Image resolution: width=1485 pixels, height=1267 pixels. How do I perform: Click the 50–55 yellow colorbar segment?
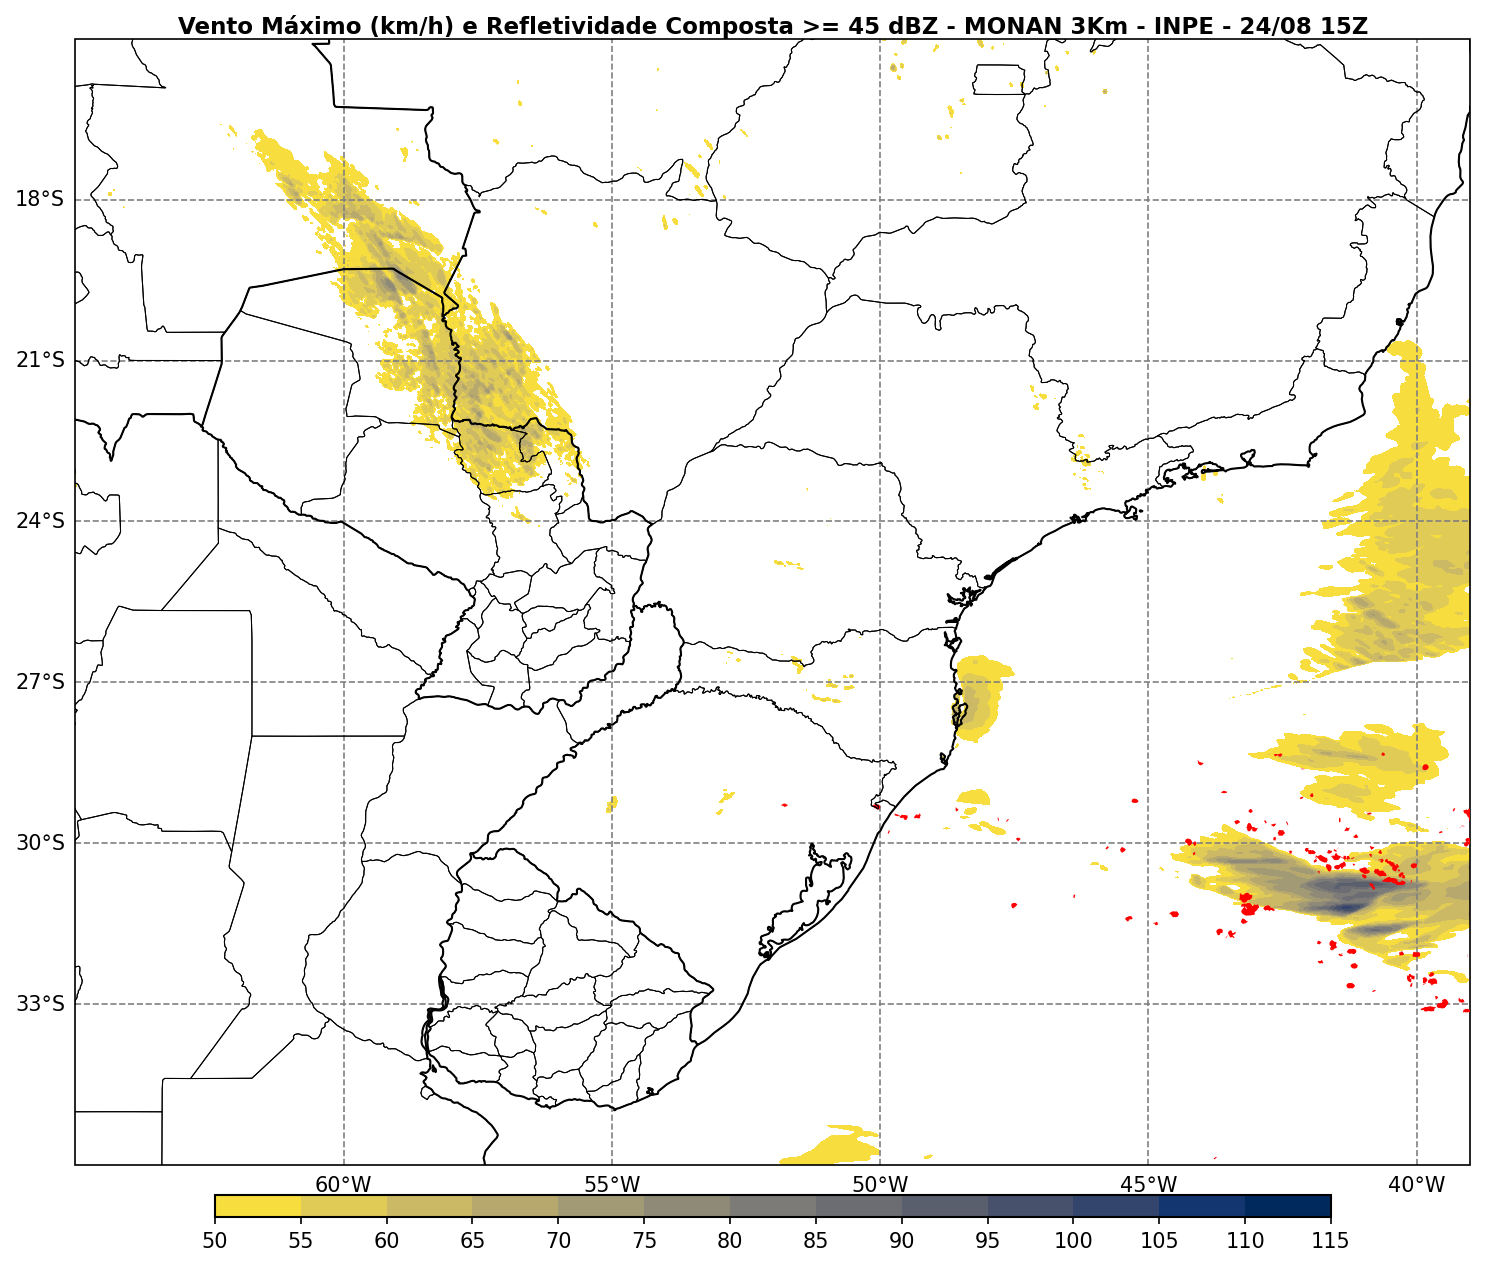tap(258, 1206)
